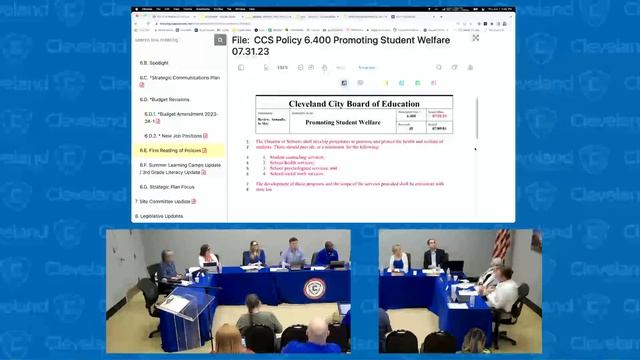Open the Budget Amendment PDF attachment icon
Viewport: 640px width, 360px height.
tap(158, 121)
